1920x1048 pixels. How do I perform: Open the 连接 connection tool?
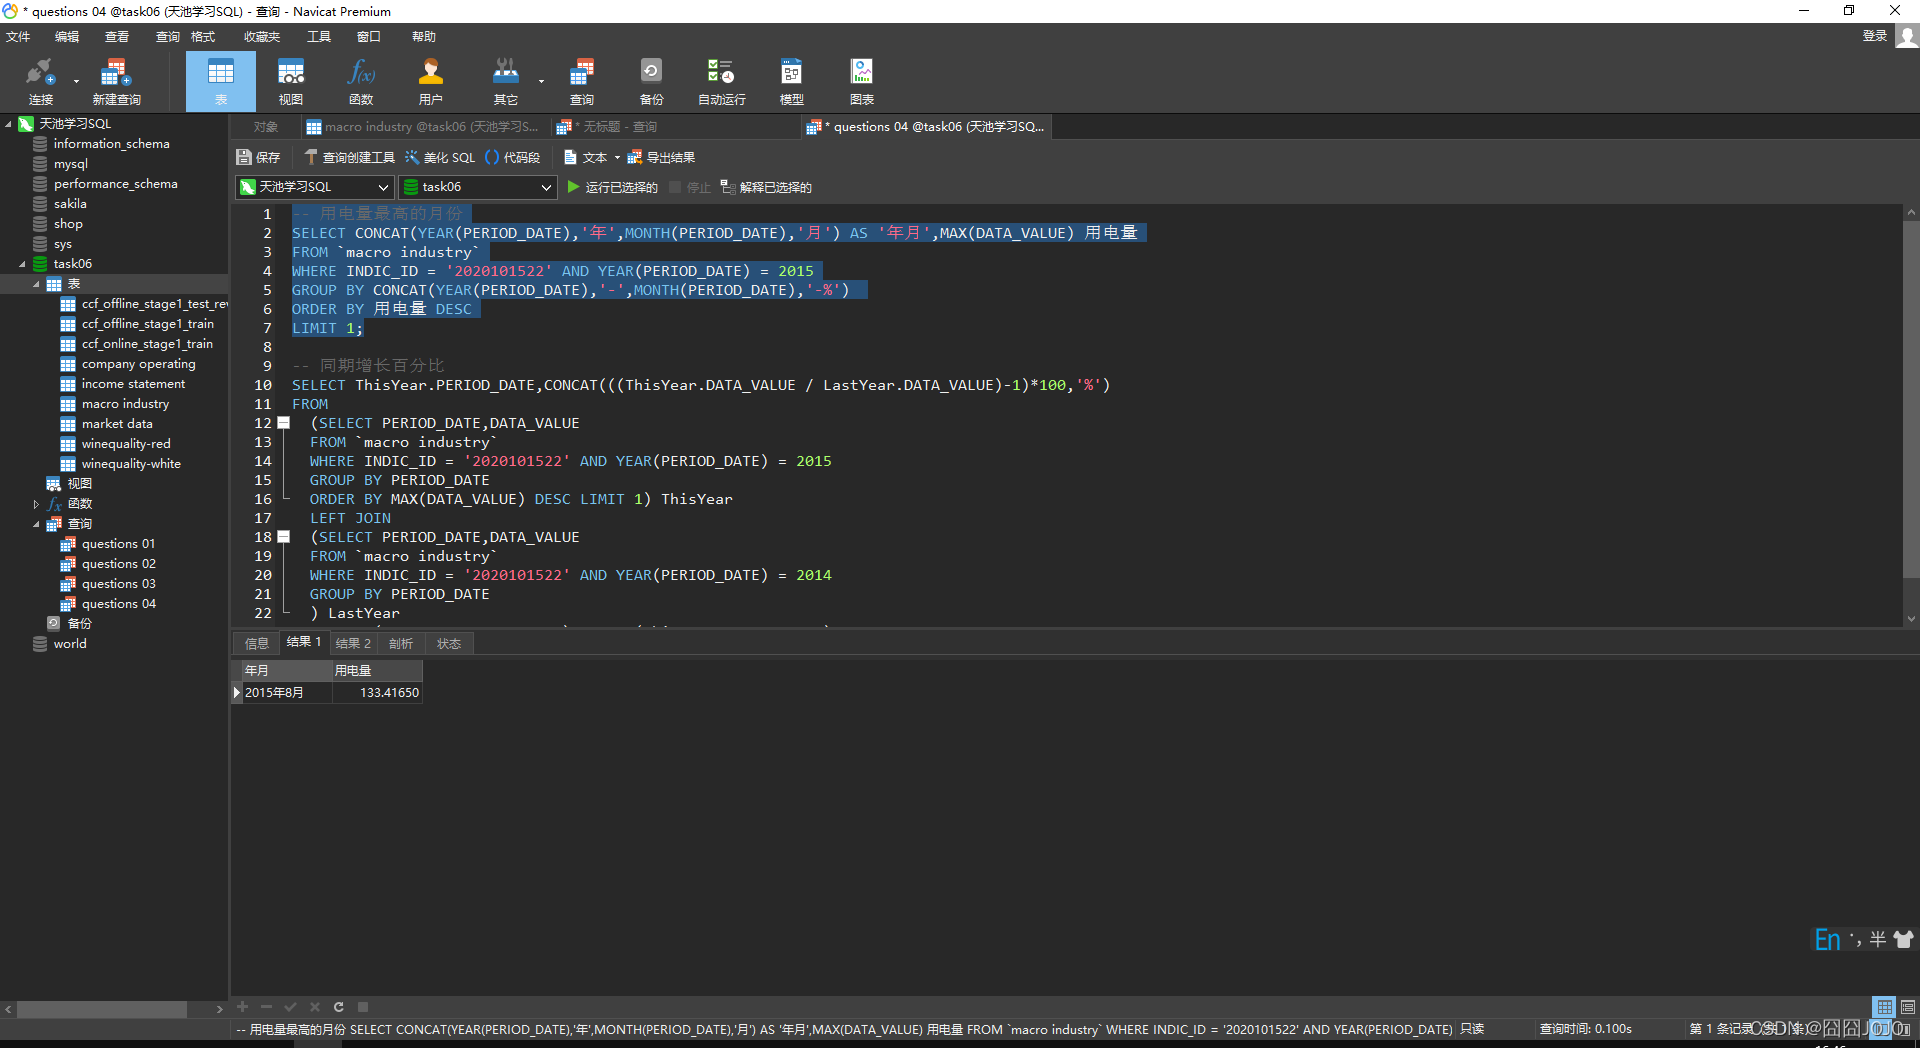click(40, 81)
